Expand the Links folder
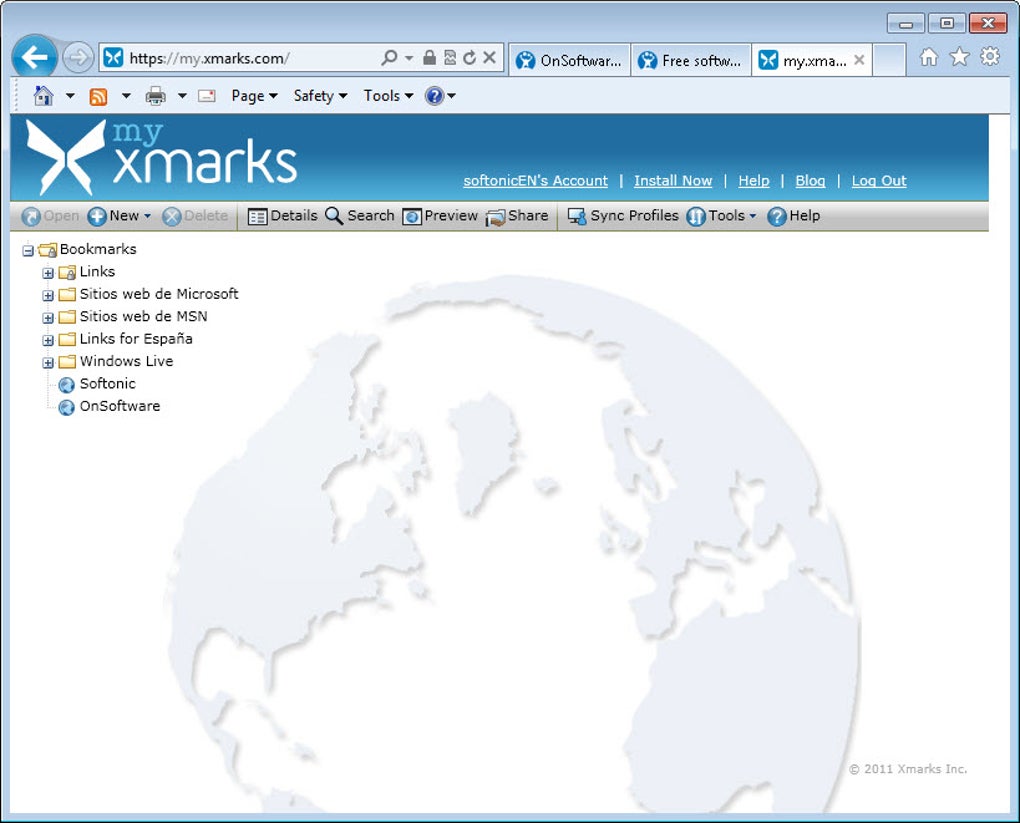Viewport: 1020px width, 823px height. (x=48, y=273)
